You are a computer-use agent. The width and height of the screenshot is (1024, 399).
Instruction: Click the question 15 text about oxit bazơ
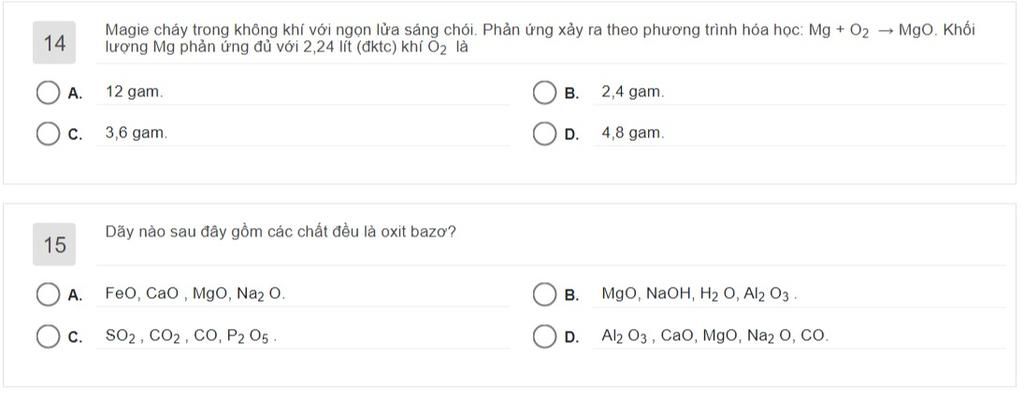click(281, 232)
